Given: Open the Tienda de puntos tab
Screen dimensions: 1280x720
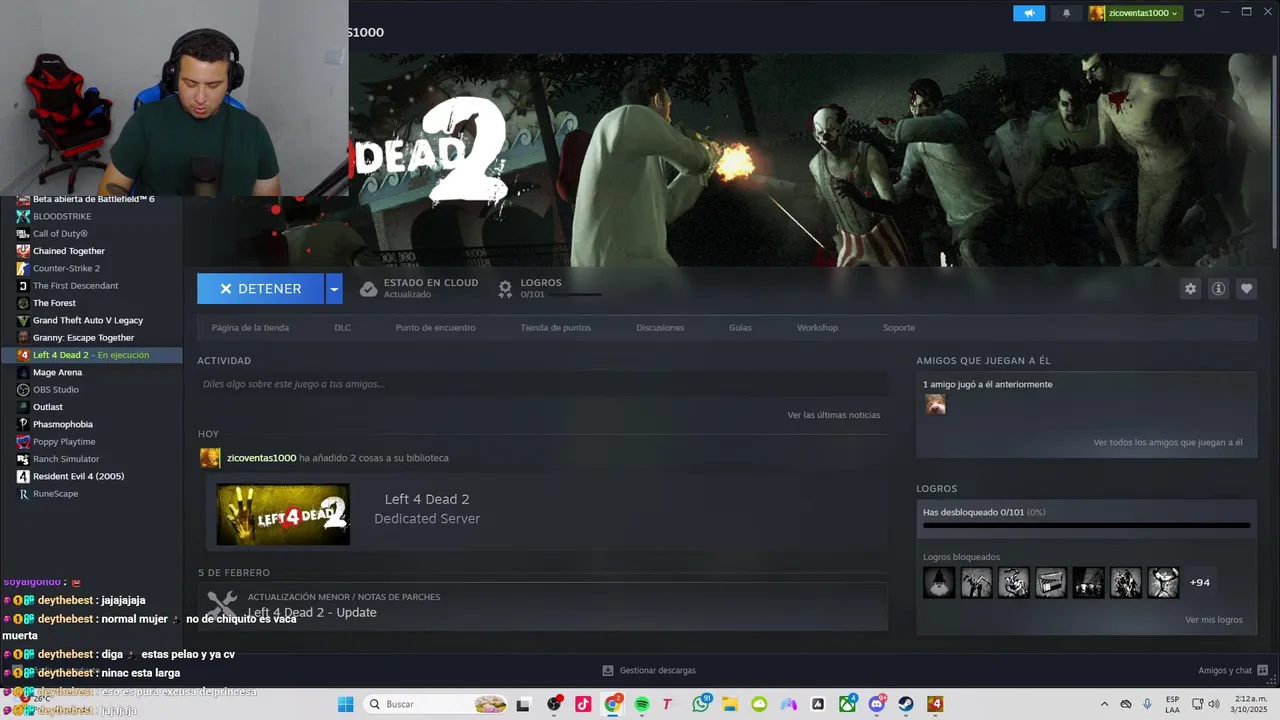Looking at the screenshot, I should click(x=555, y=328).
